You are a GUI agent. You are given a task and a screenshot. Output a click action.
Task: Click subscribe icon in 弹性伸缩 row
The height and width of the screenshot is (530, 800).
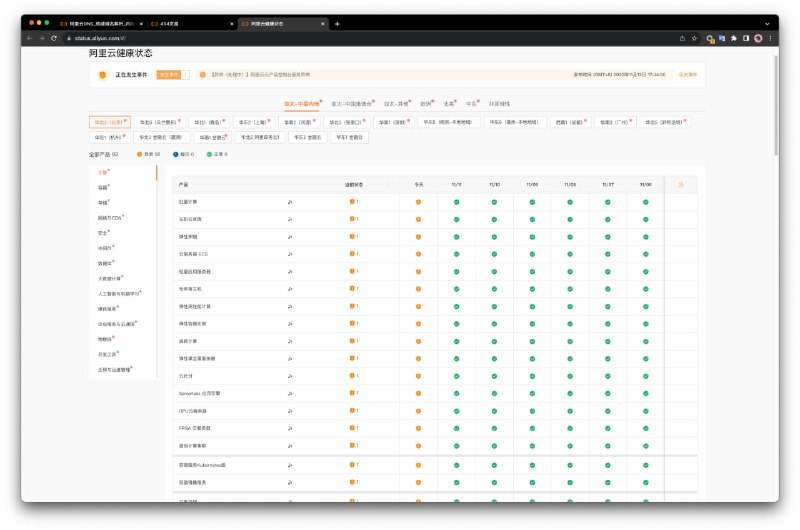point(290,237)
